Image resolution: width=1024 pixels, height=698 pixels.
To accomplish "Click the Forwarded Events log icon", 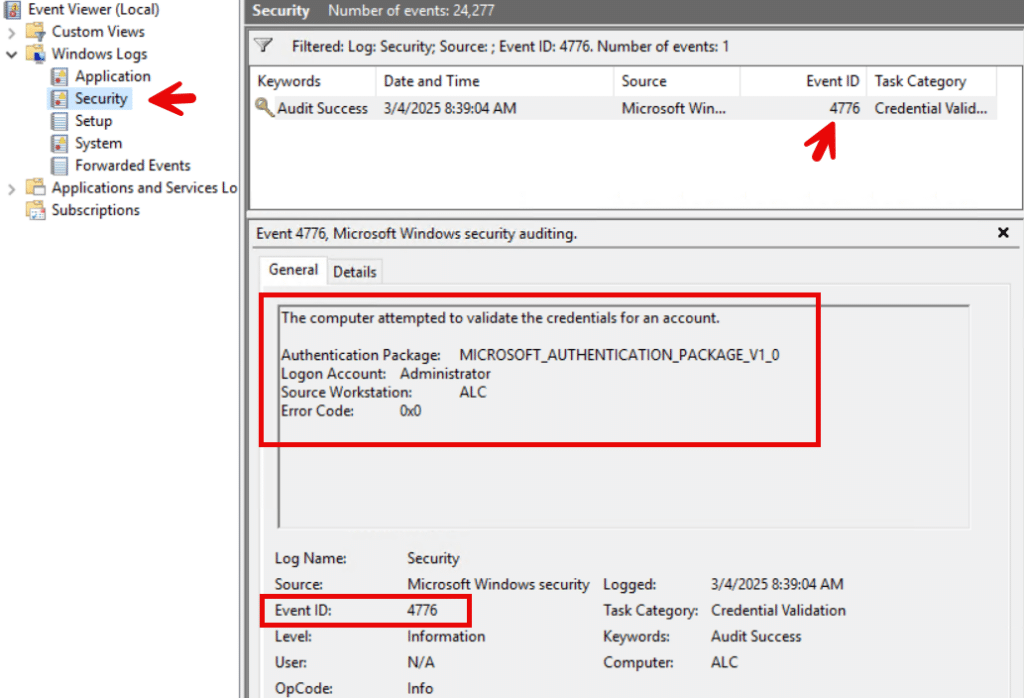I will [59, 165].
